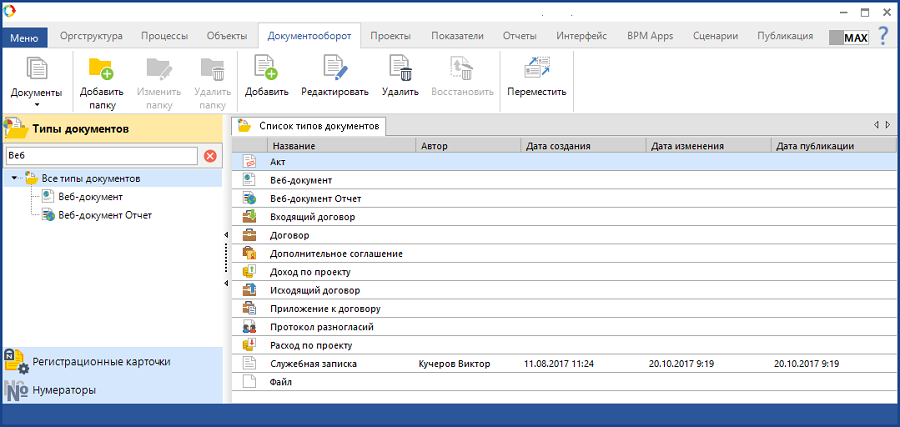Click the Delete (Удалить) trash icon
This screenshot has height=427, width=900.
click(x=400, y=69)
